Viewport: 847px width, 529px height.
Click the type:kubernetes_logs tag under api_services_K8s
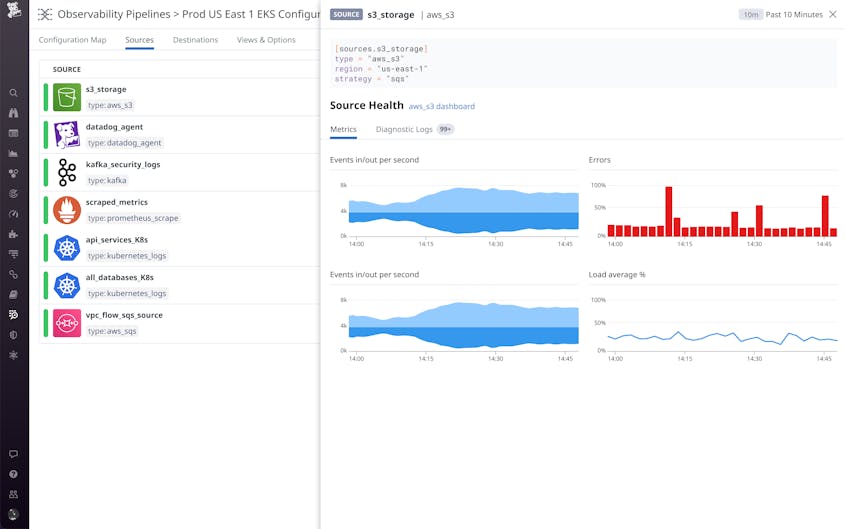[x=127, y=256]
